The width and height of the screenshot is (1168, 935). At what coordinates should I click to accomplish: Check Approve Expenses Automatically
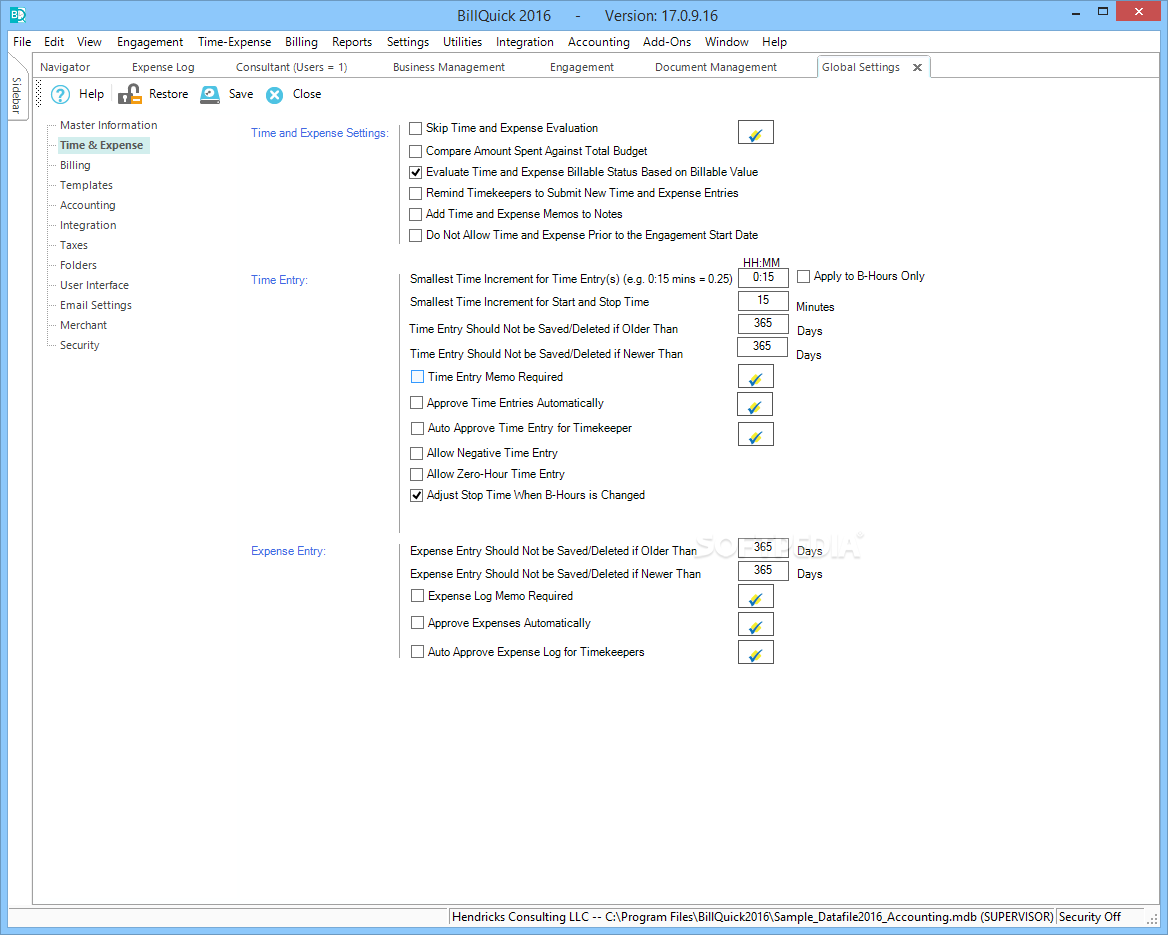coord(417,623)
